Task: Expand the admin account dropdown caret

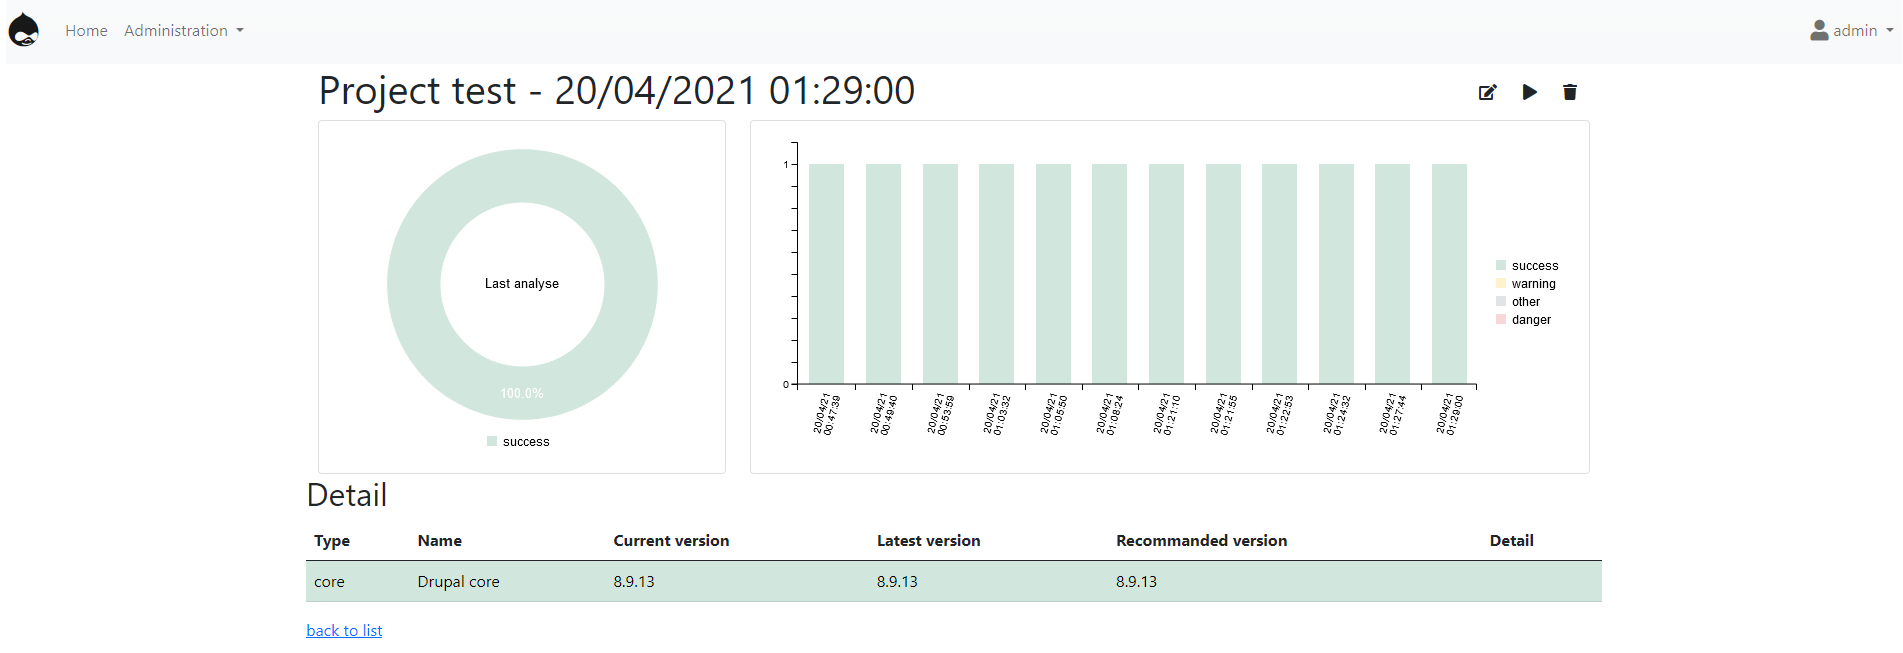Action: 1889,31
